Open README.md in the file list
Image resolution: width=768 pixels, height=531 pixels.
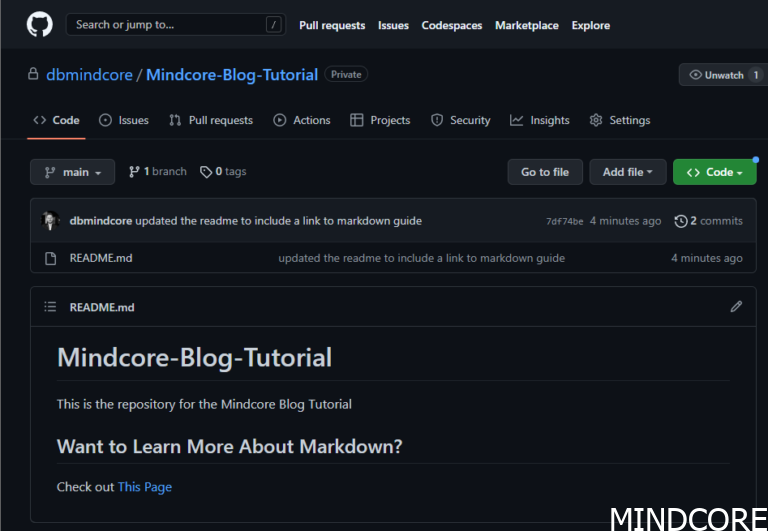click(x=101, y=258)
